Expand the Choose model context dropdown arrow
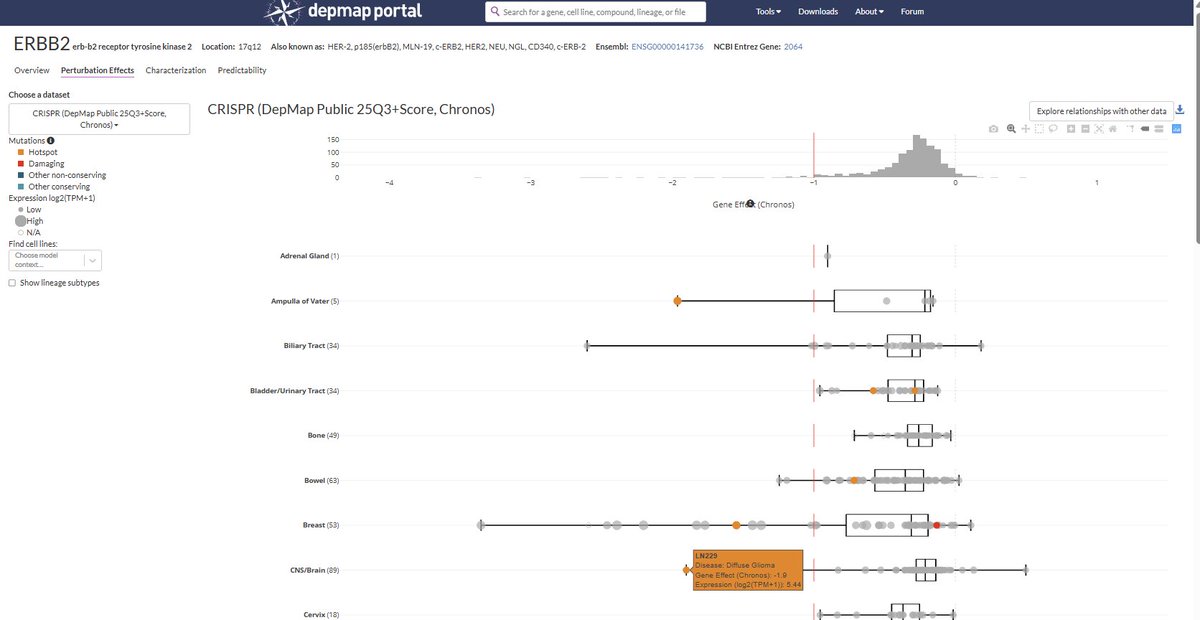This screenshot has height=620, width=1200. coord(92,260)
